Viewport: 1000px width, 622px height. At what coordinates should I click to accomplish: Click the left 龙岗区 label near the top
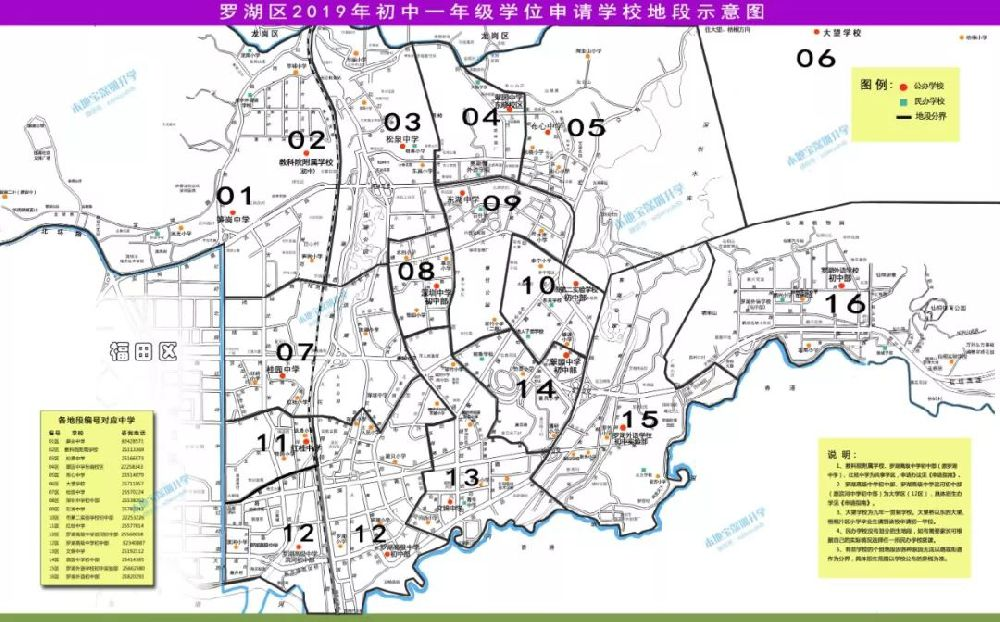pos(265,34)
